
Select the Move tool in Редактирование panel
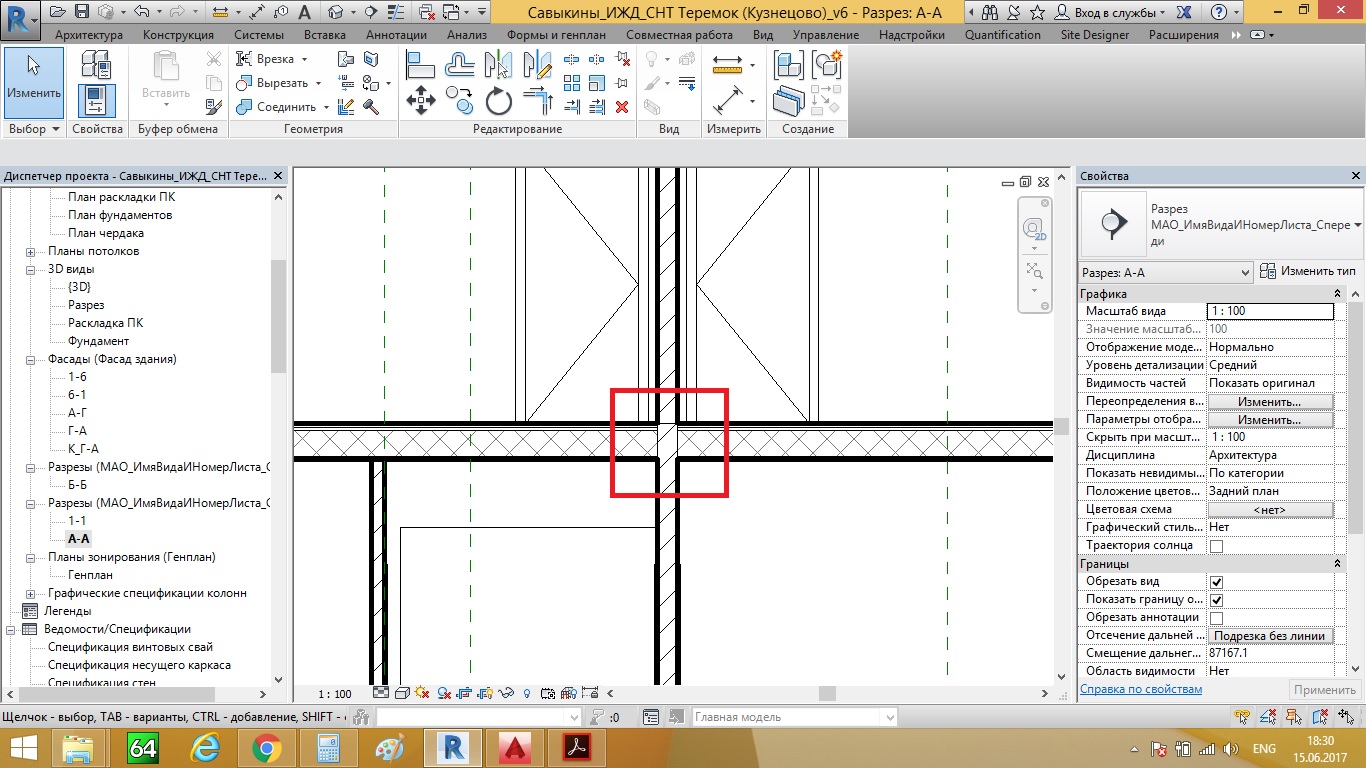(420, 101)
